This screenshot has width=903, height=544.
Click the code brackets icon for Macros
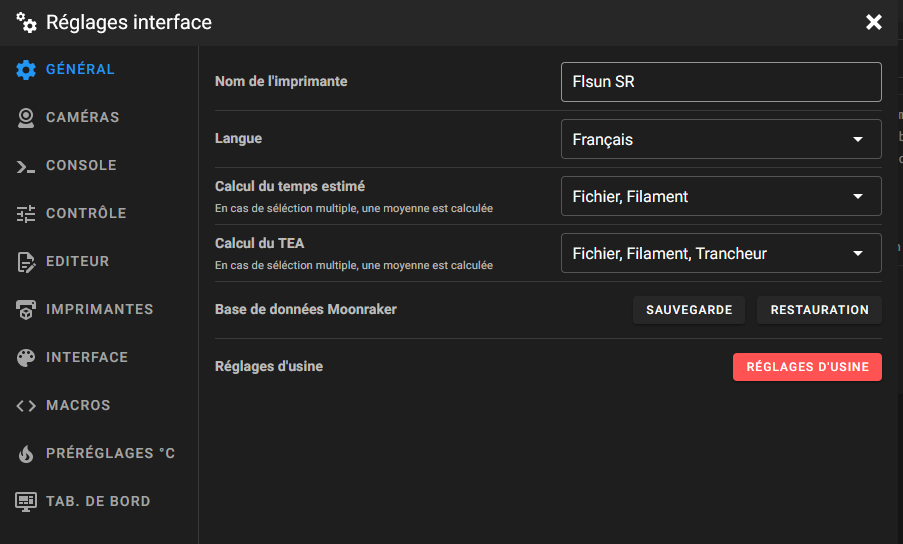coord(26,406)
